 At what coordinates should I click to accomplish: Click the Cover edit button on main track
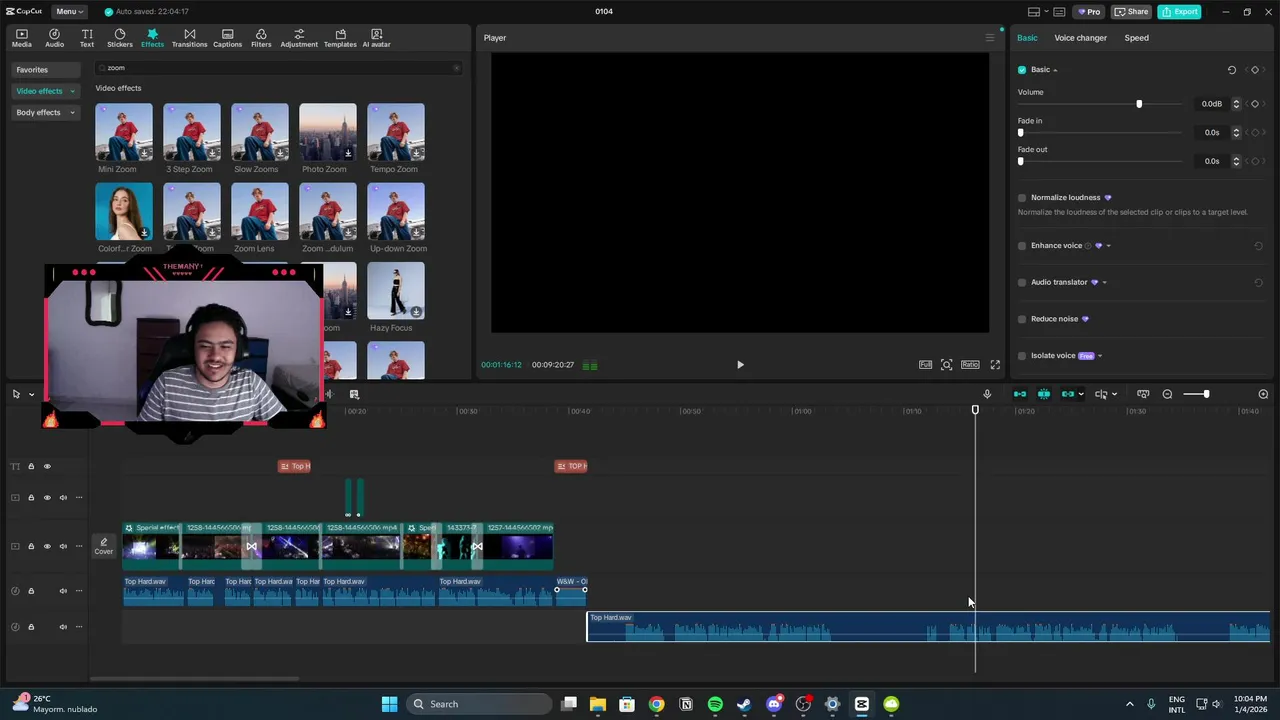[104, 546]
